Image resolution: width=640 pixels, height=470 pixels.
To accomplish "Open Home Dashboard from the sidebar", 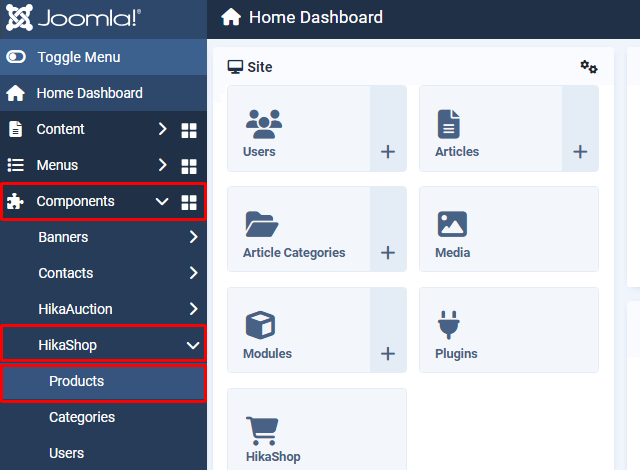I will [x=103, y=93].
